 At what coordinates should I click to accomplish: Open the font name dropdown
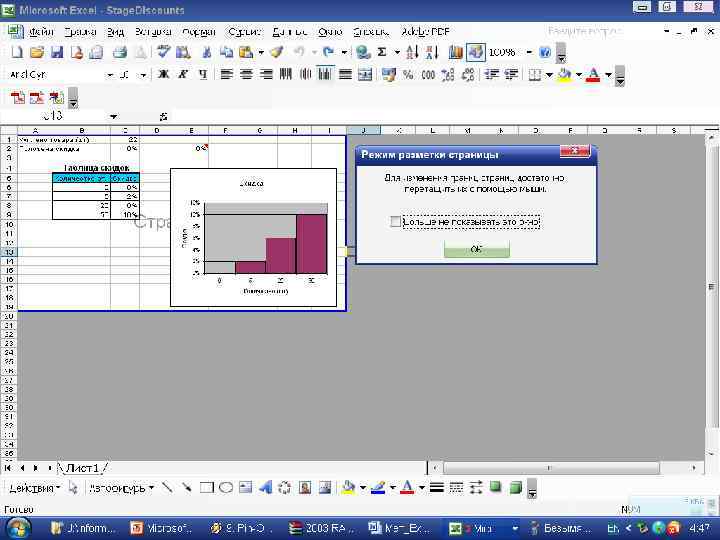point(109,75)
